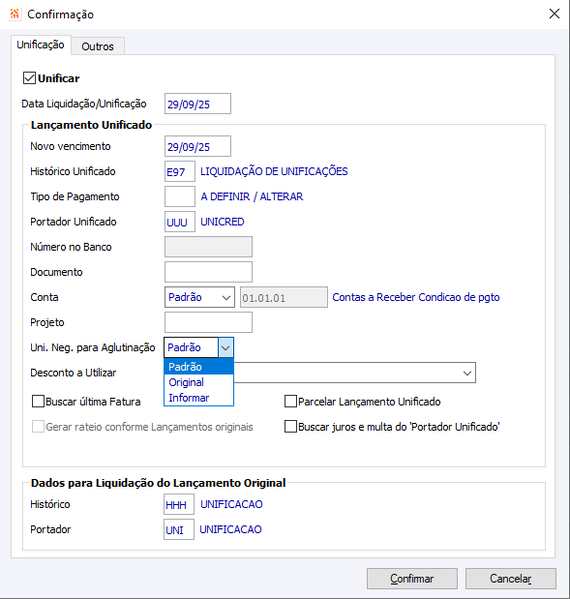This screenshot has height=599, width=570.
Task: Select Original from the dropdown list
Action: [x=199, y=382]
